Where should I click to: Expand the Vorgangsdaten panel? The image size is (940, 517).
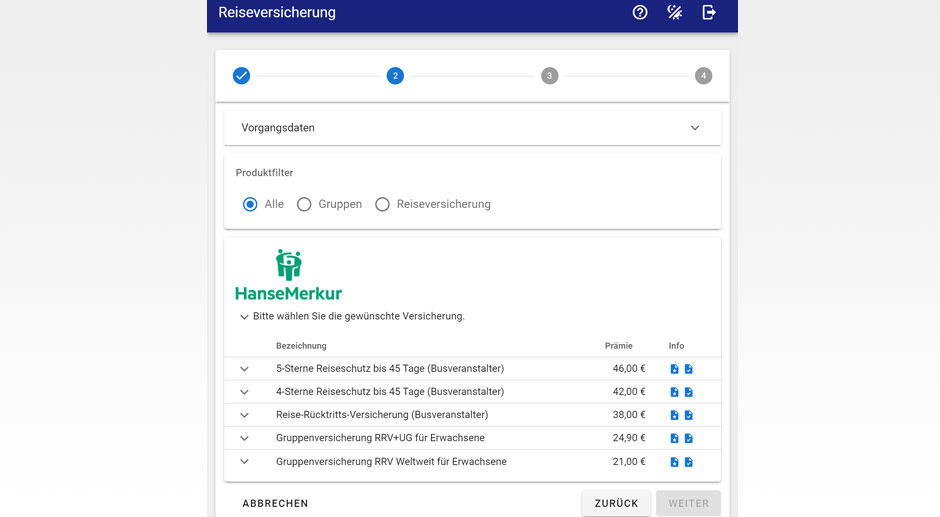695,128
